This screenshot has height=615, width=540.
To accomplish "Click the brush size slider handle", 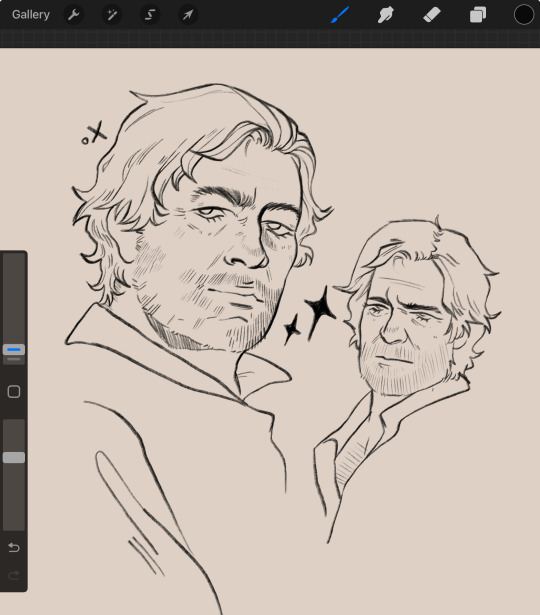I will [14, 349].
